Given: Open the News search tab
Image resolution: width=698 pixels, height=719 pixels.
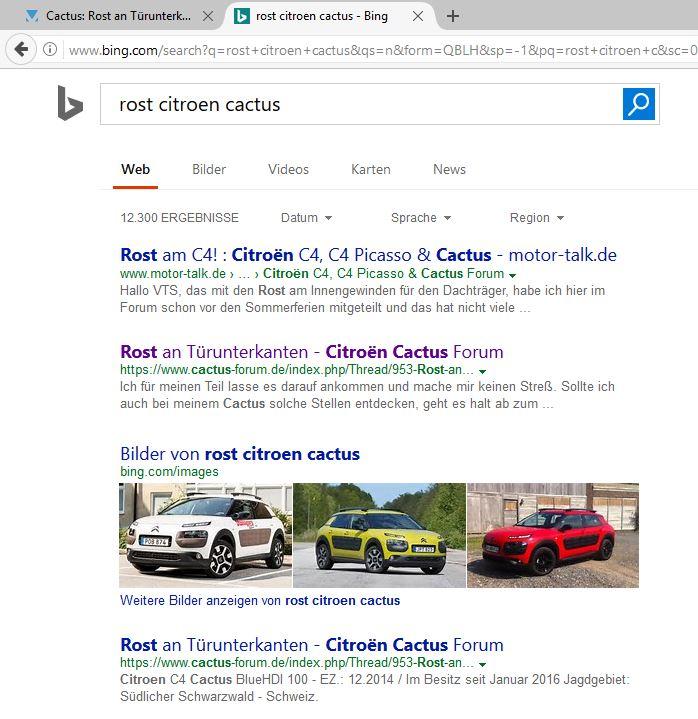Looking at the screenshot, I should click(x=449, y=169).
